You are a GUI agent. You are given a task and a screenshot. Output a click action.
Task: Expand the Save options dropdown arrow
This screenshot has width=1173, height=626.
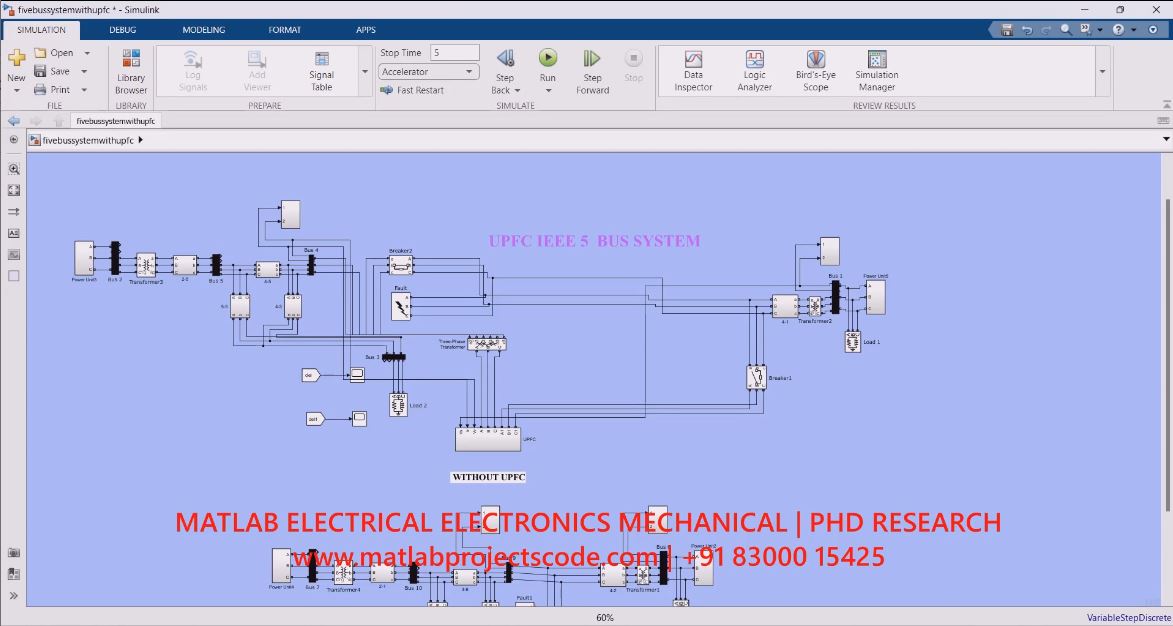[85, 72]
